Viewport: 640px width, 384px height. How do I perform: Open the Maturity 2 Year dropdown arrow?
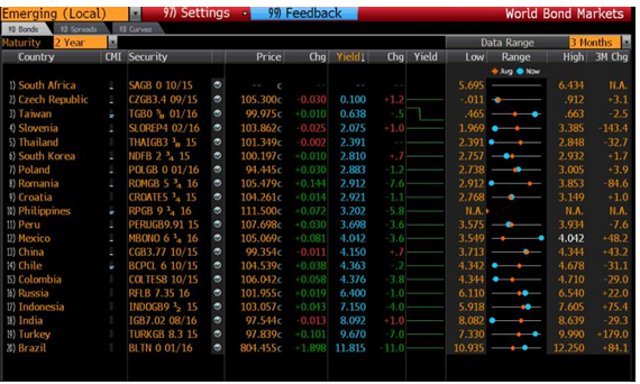pyautogui.click(x=112, y=42)
